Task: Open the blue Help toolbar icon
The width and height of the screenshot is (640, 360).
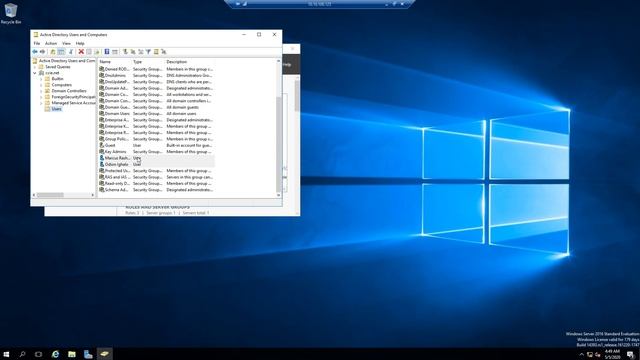Action: pyautogui.click(x=107, y=51)
